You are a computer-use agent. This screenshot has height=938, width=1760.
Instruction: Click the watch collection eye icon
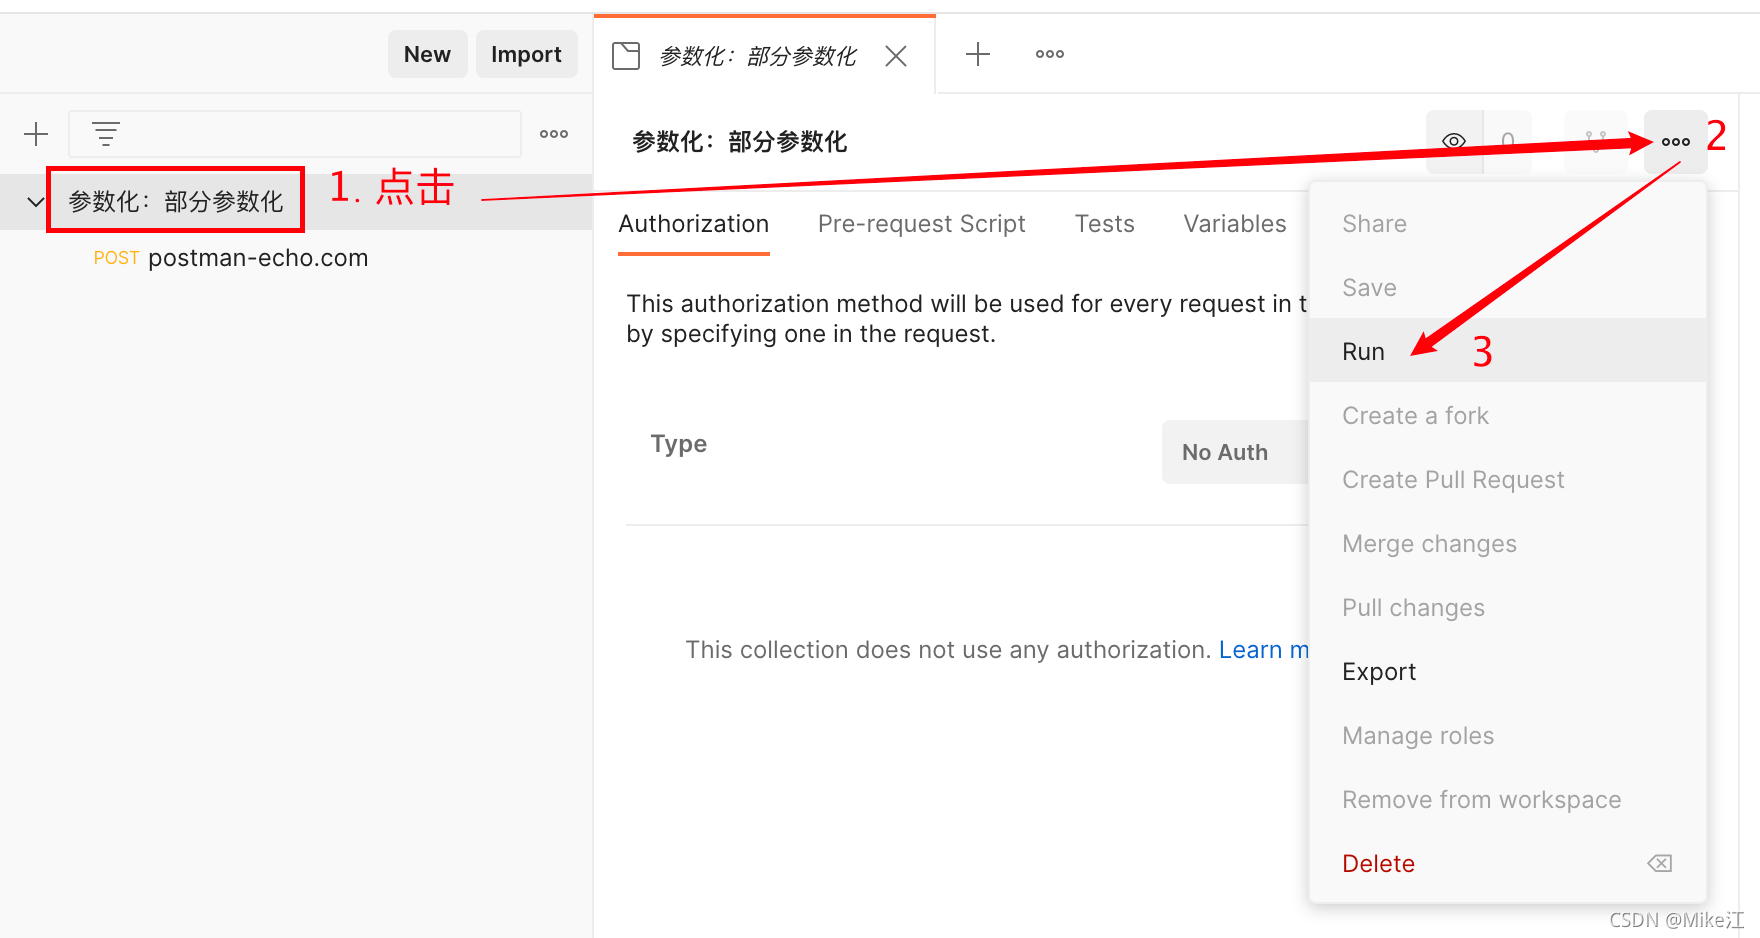pos(1454,141)
